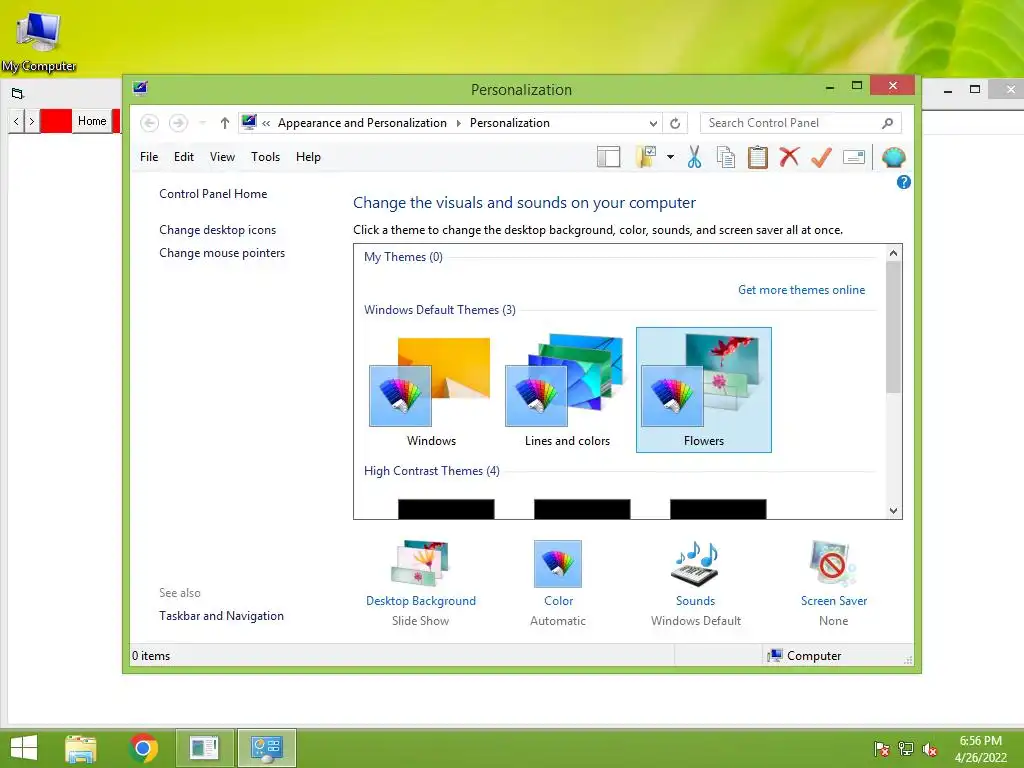Click the folder options toolbar icon
The image size is (1024, 768).
tap(646, 157)
